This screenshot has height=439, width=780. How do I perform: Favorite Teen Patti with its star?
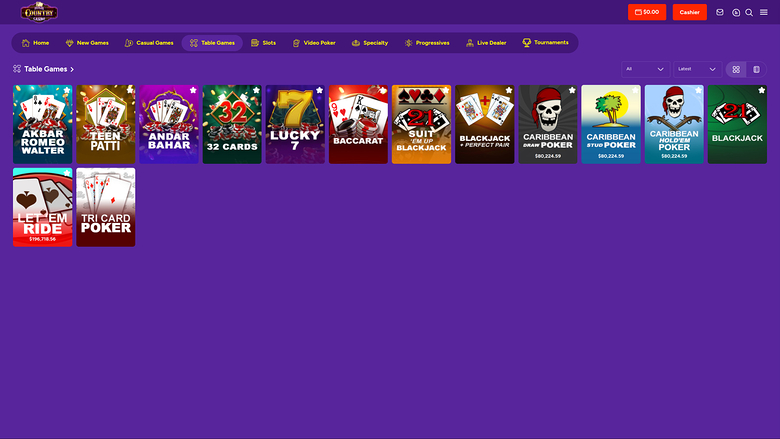click(129, 90)
